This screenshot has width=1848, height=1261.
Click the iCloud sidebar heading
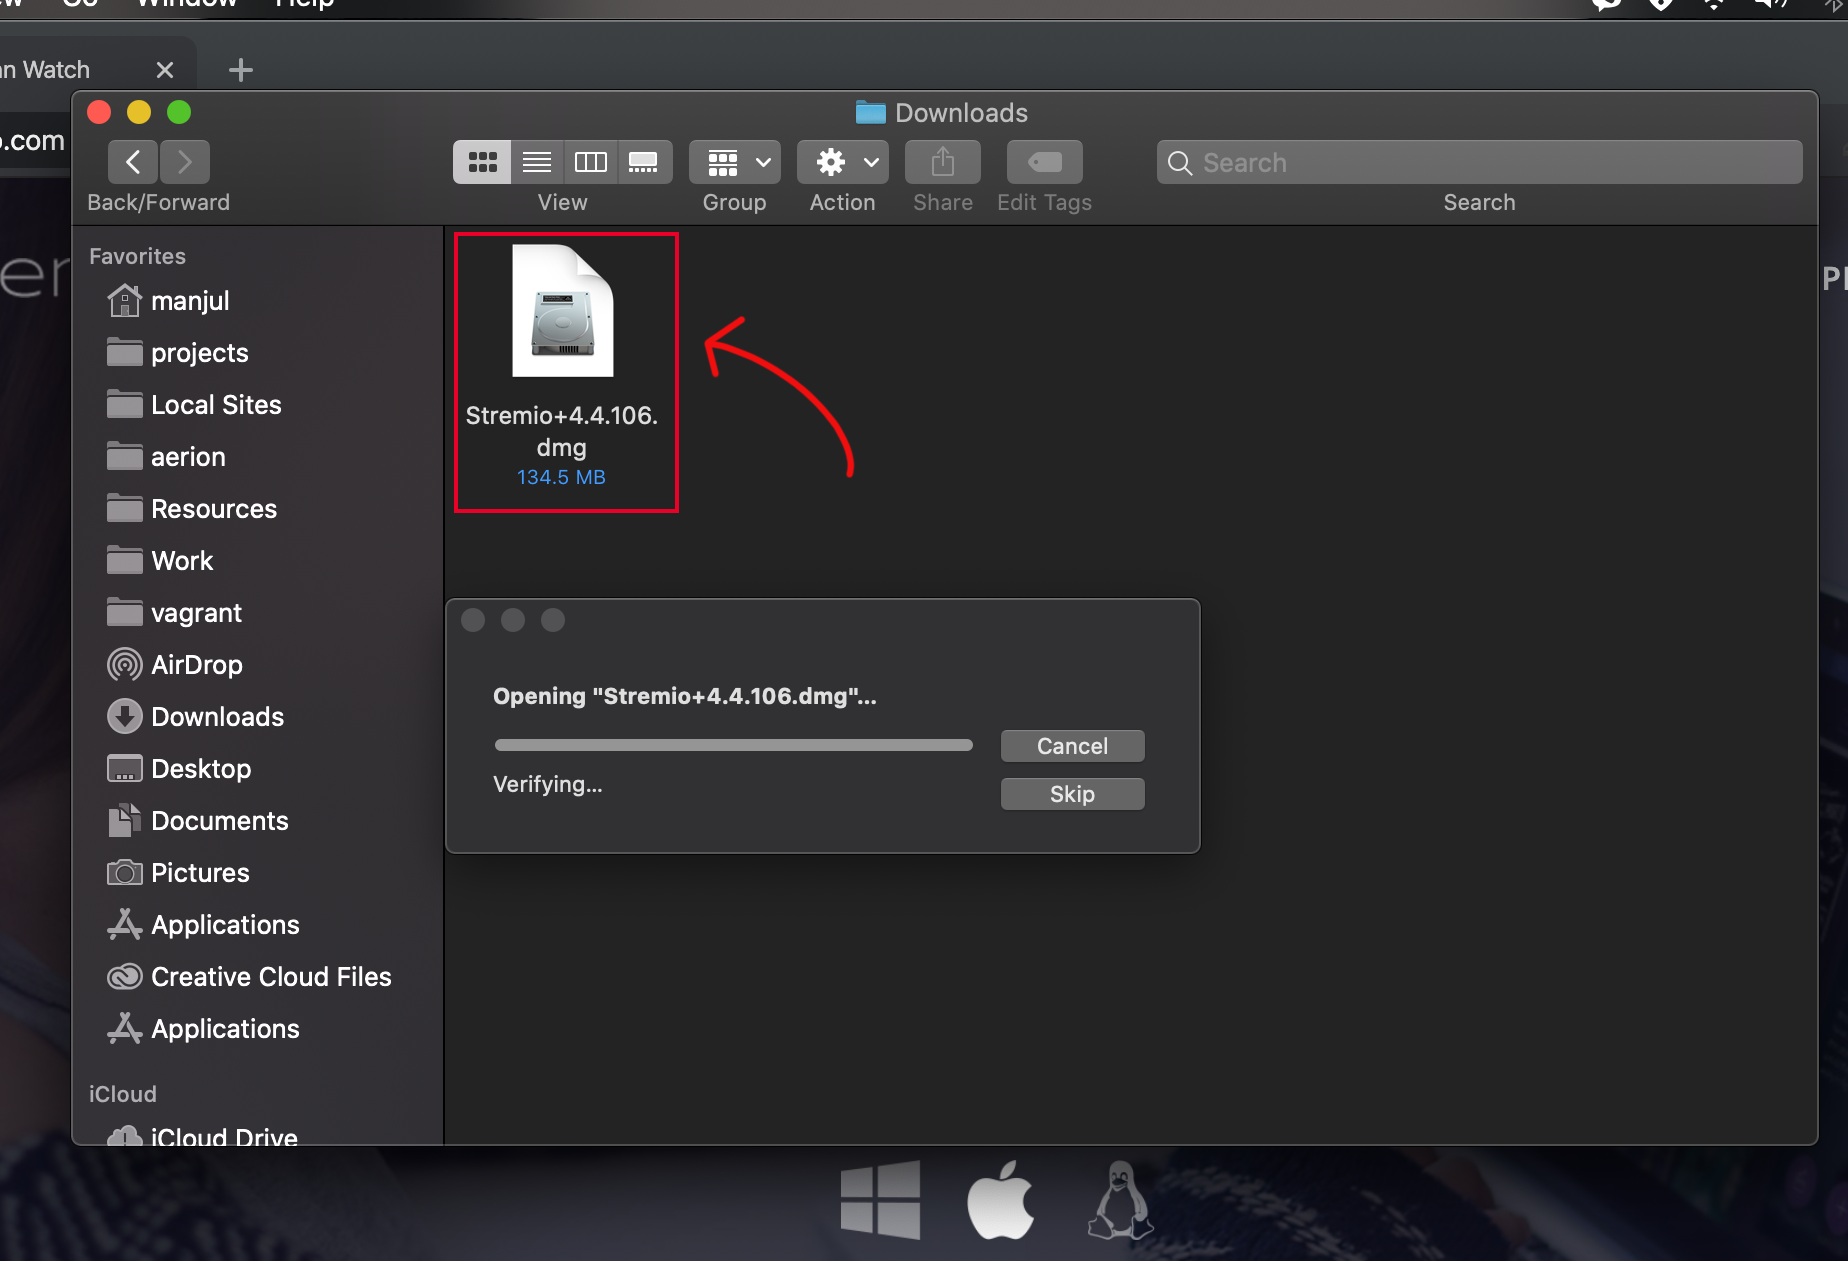[122, 1094]
